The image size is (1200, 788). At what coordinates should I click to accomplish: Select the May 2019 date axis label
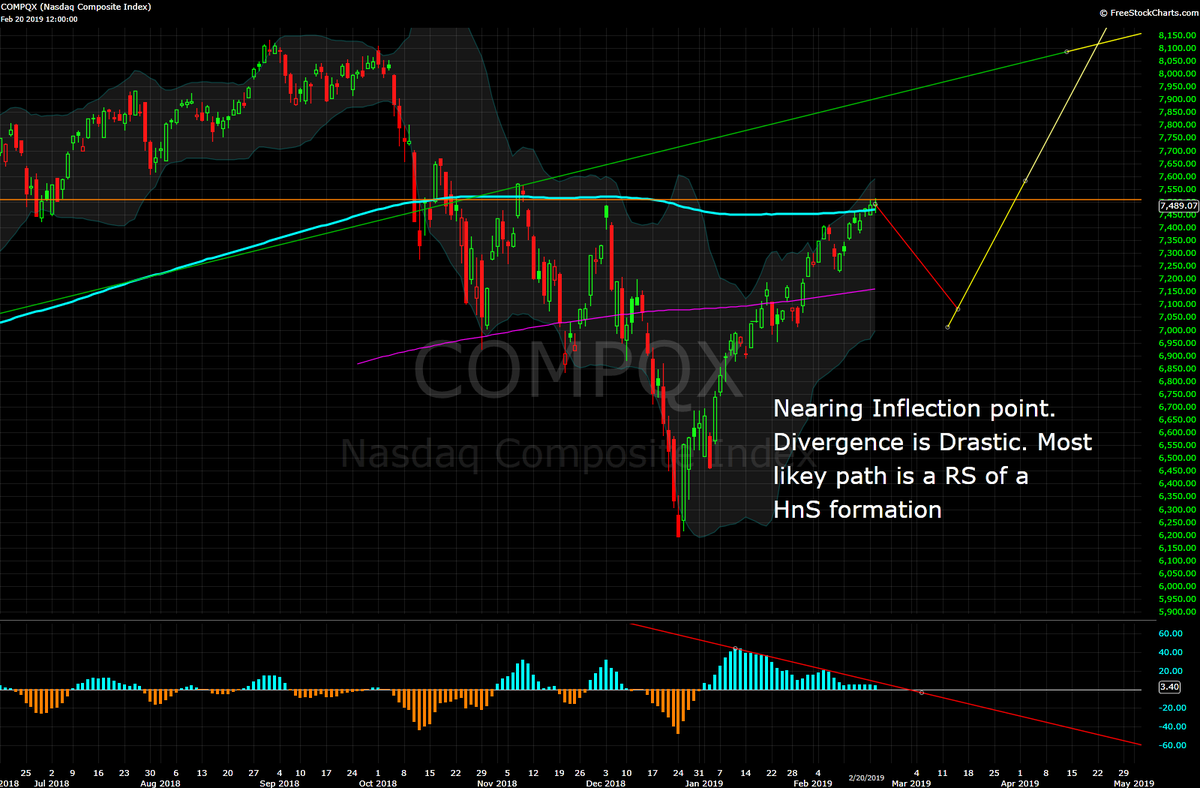[1136, 783]
